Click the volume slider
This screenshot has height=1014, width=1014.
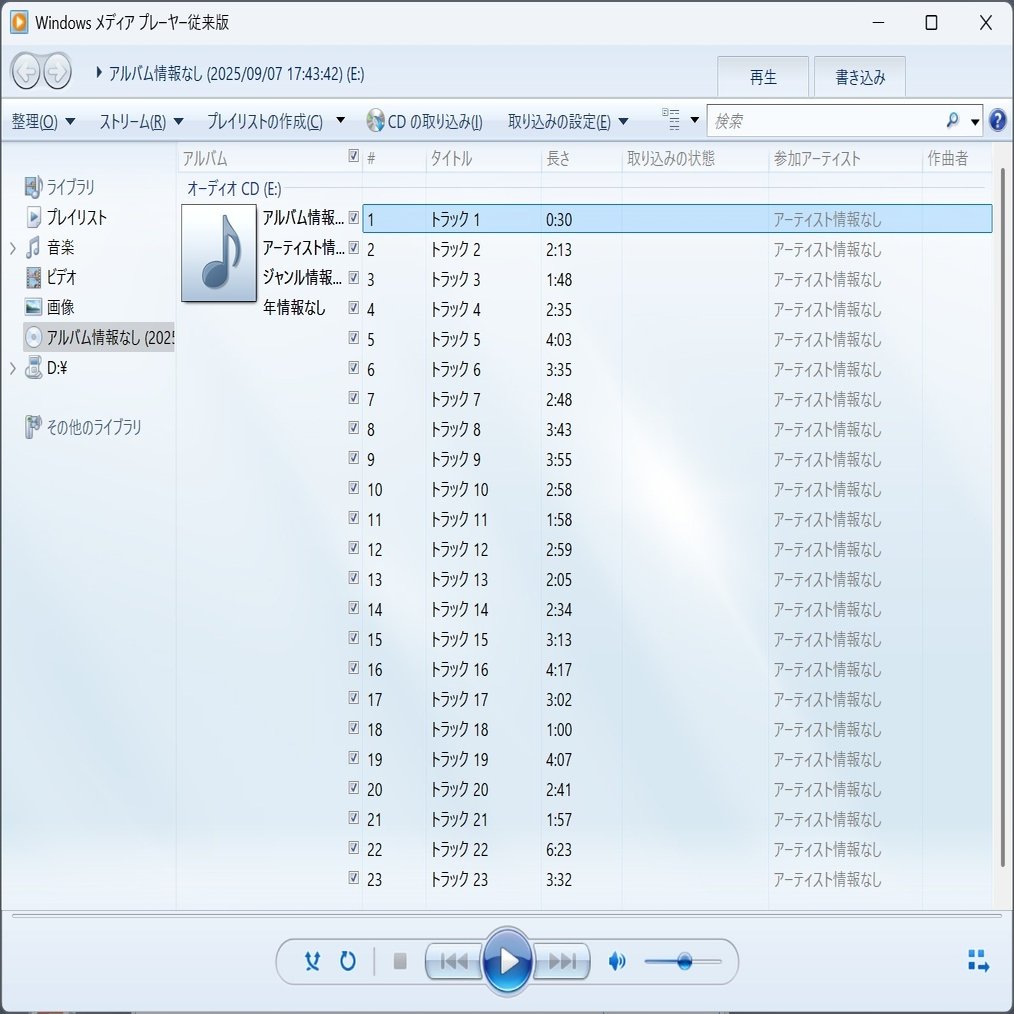(x=683, y=962)
